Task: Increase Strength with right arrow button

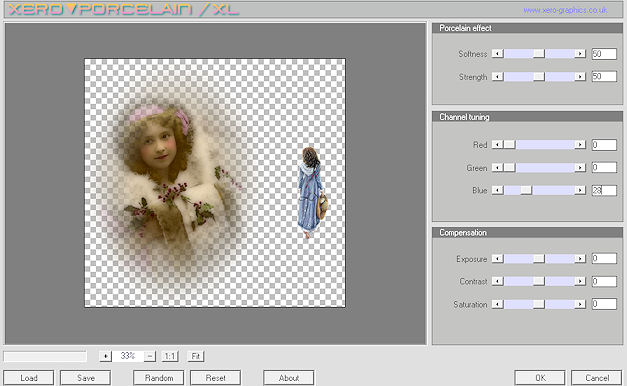Action: tap(580, 76)
